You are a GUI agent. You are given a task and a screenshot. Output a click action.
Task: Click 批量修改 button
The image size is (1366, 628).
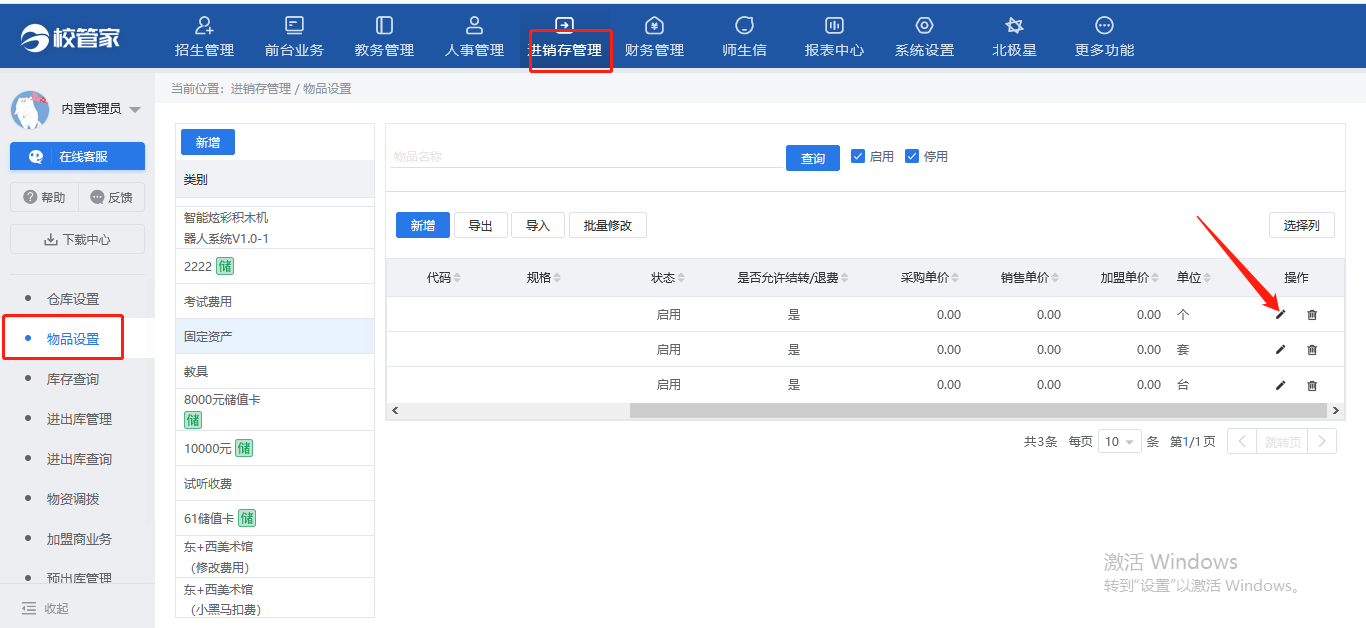click(x=608, y=225)
